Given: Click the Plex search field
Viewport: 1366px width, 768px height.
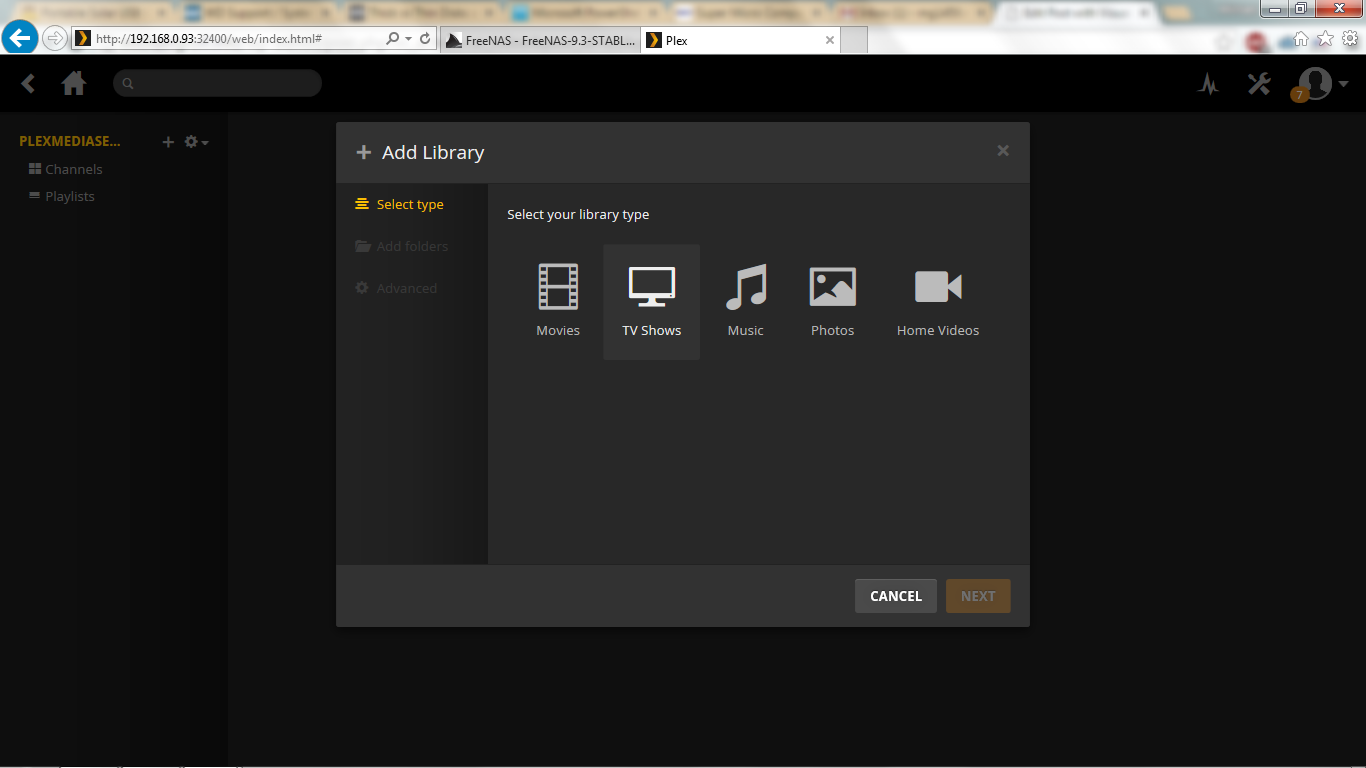Looking at the screenshot, I should 218,84.
